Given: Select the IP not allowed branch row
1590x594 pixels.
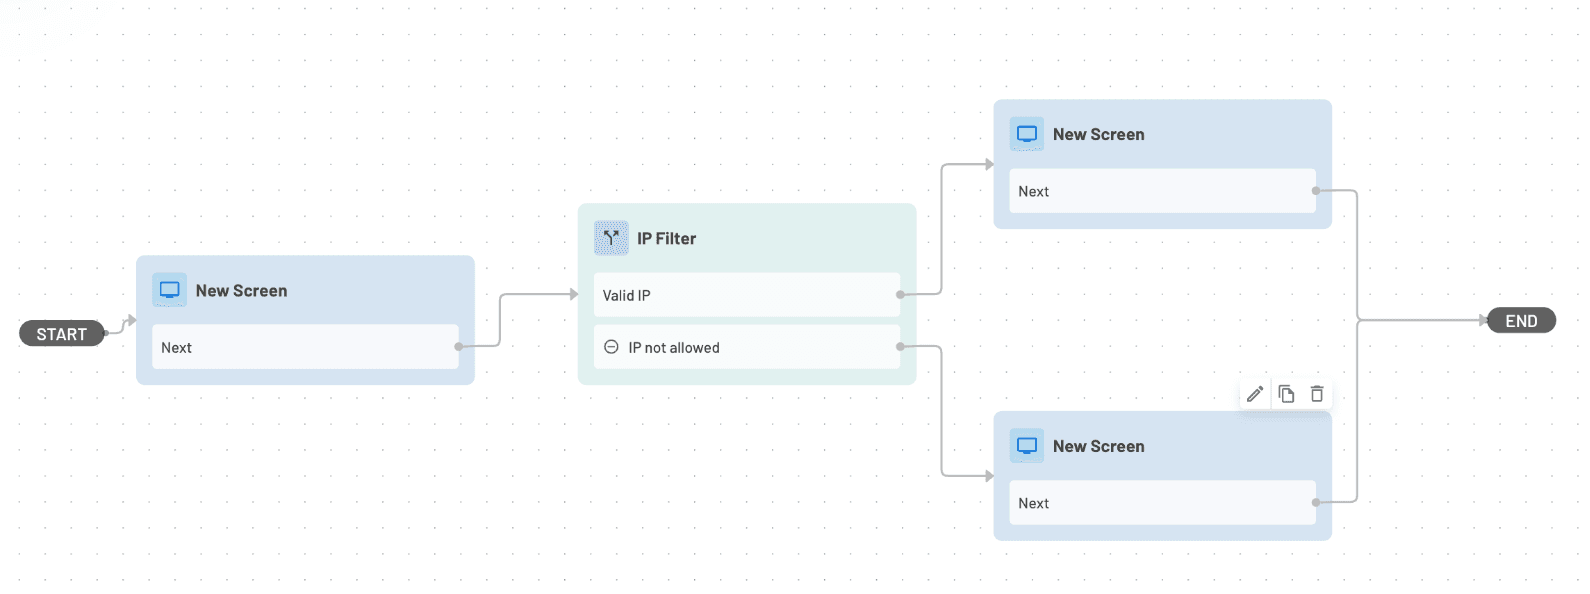Looking at the screenshot, I should [x=746, y=346].
